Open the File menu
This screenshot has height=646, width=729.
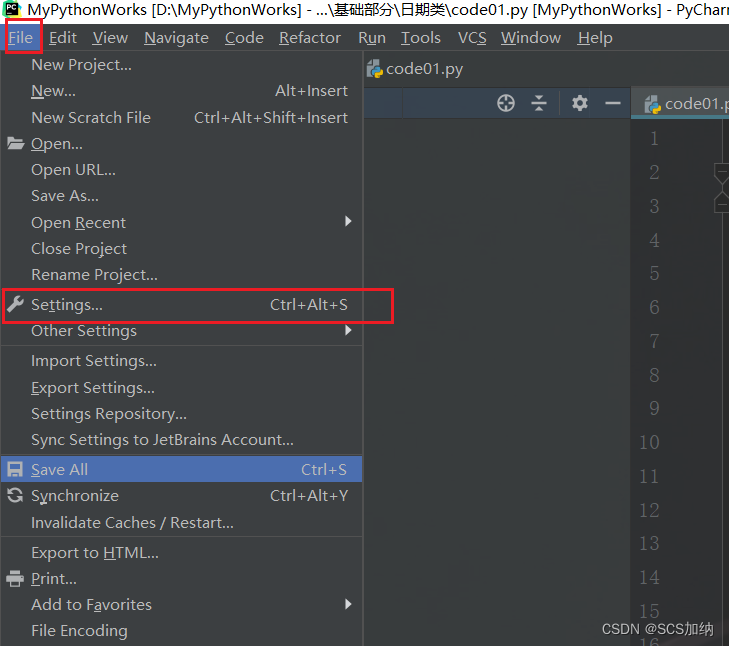click(x=21, y=38)
